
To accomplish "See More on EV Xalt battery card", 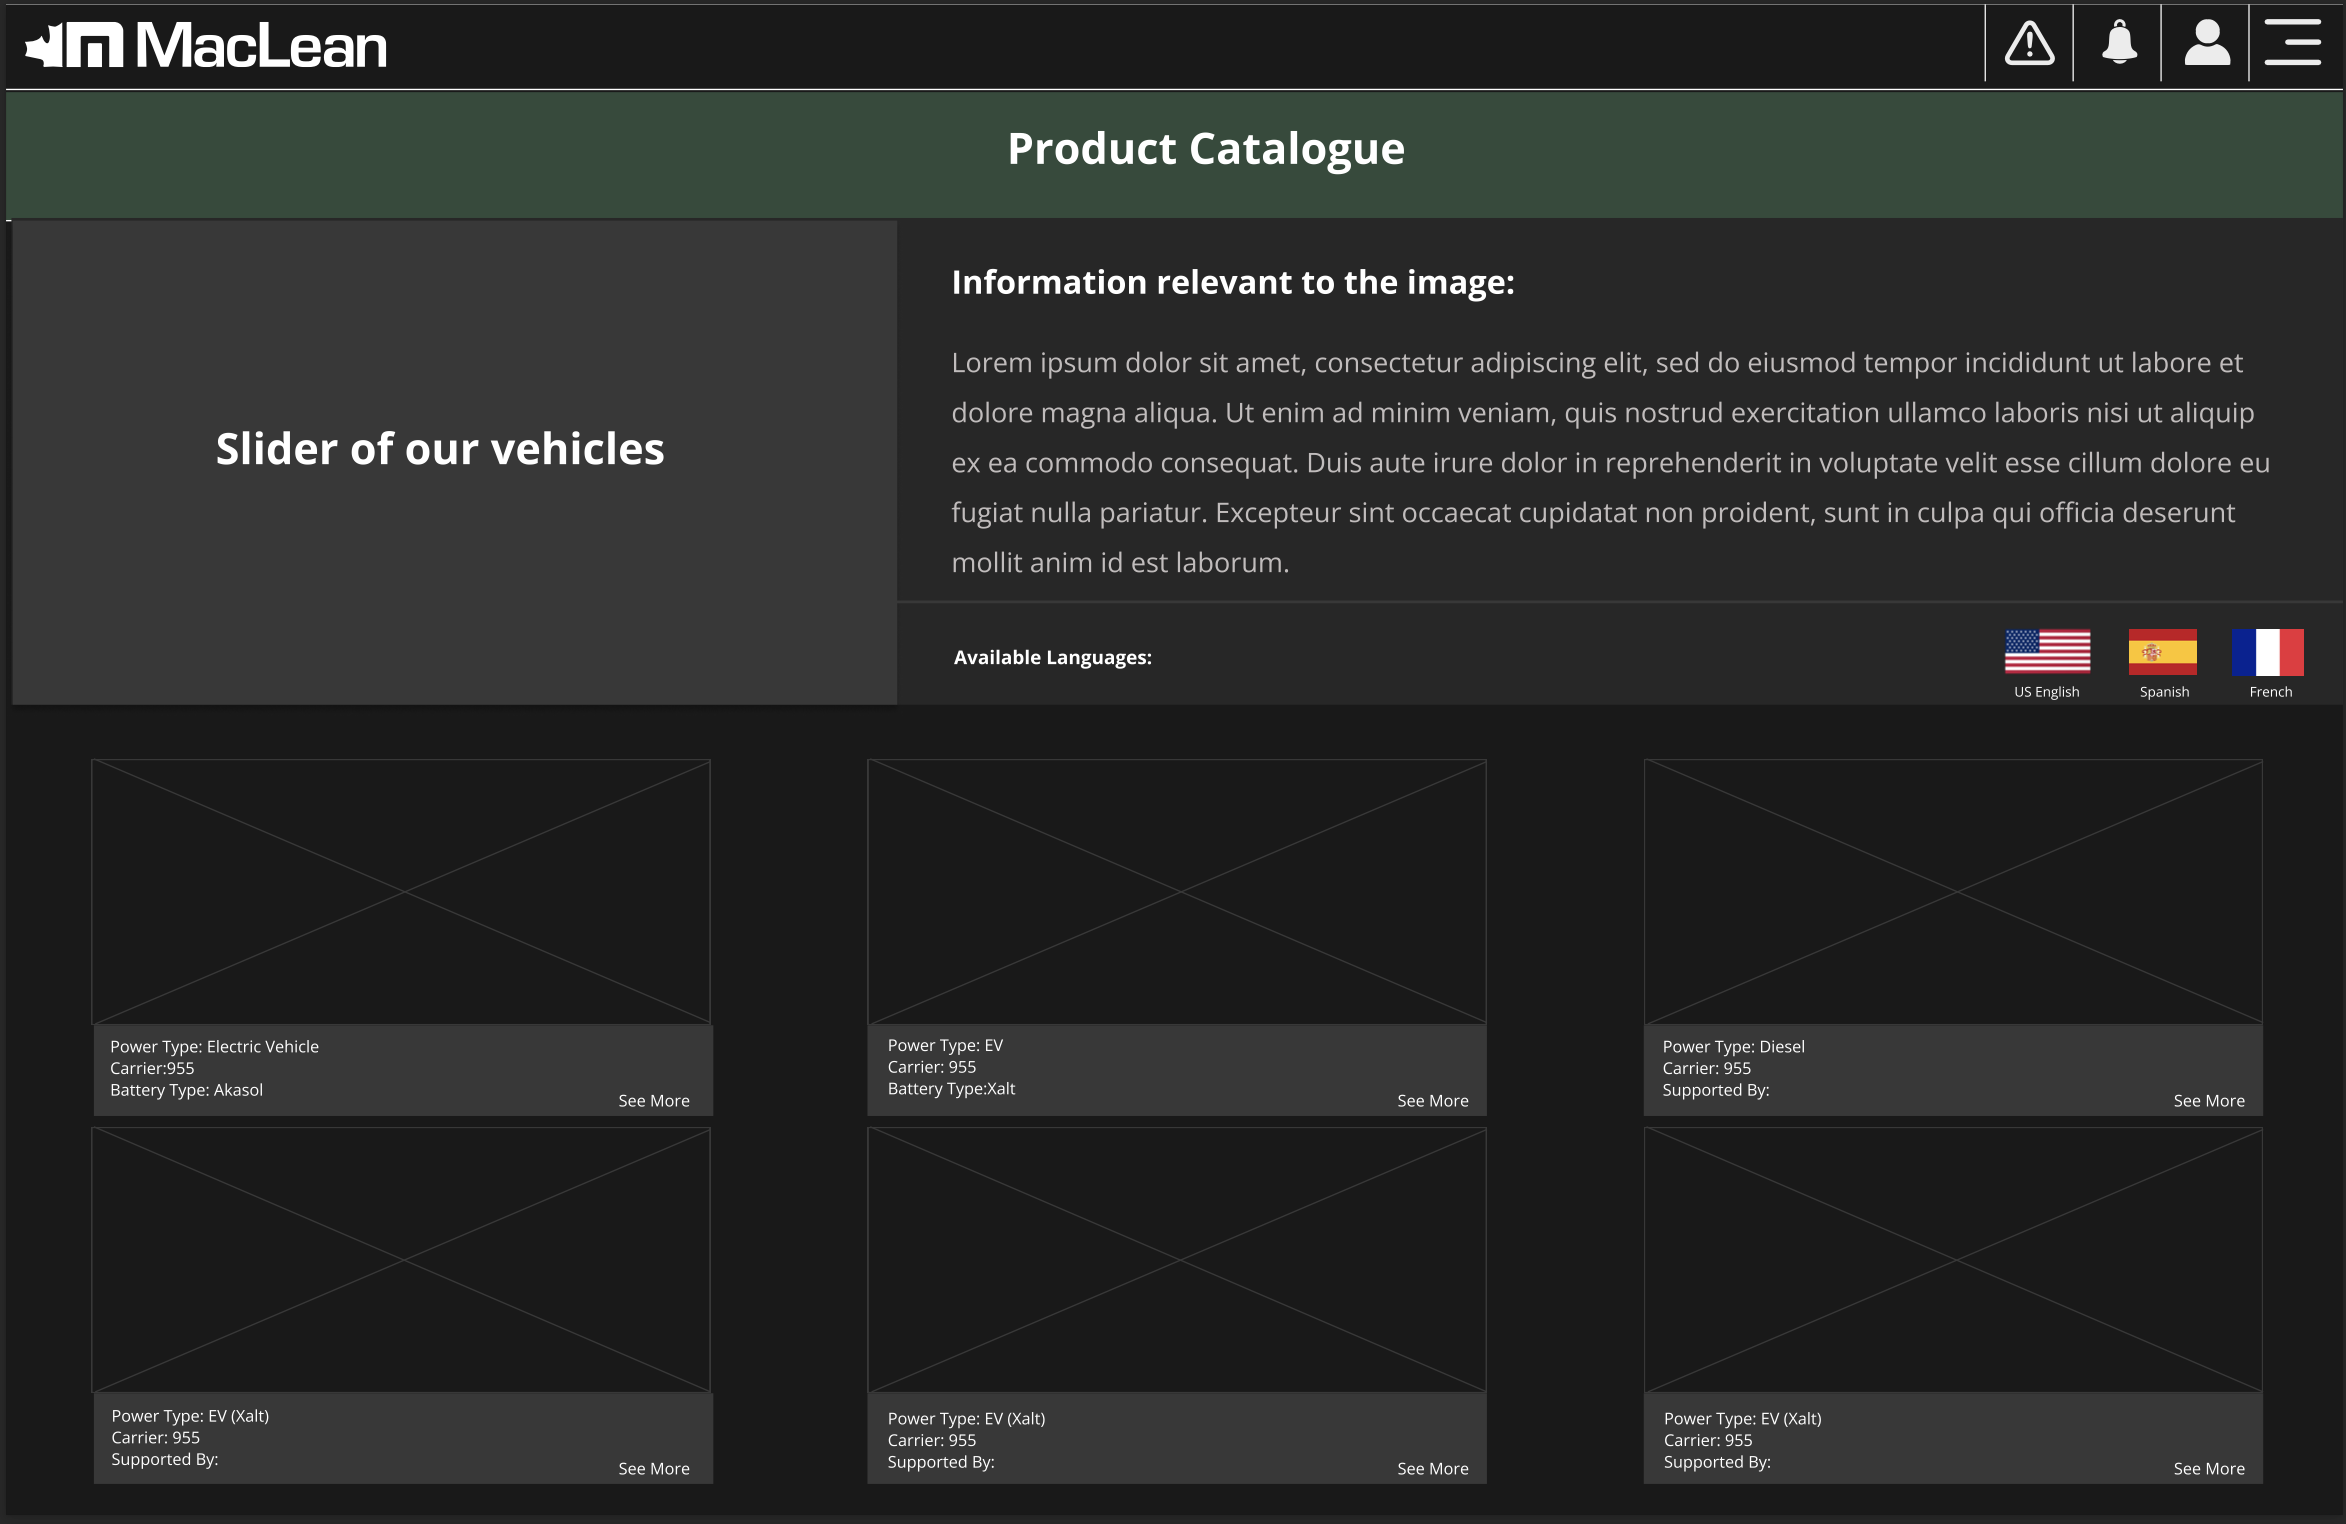I will click(x=1432, y=1100).
